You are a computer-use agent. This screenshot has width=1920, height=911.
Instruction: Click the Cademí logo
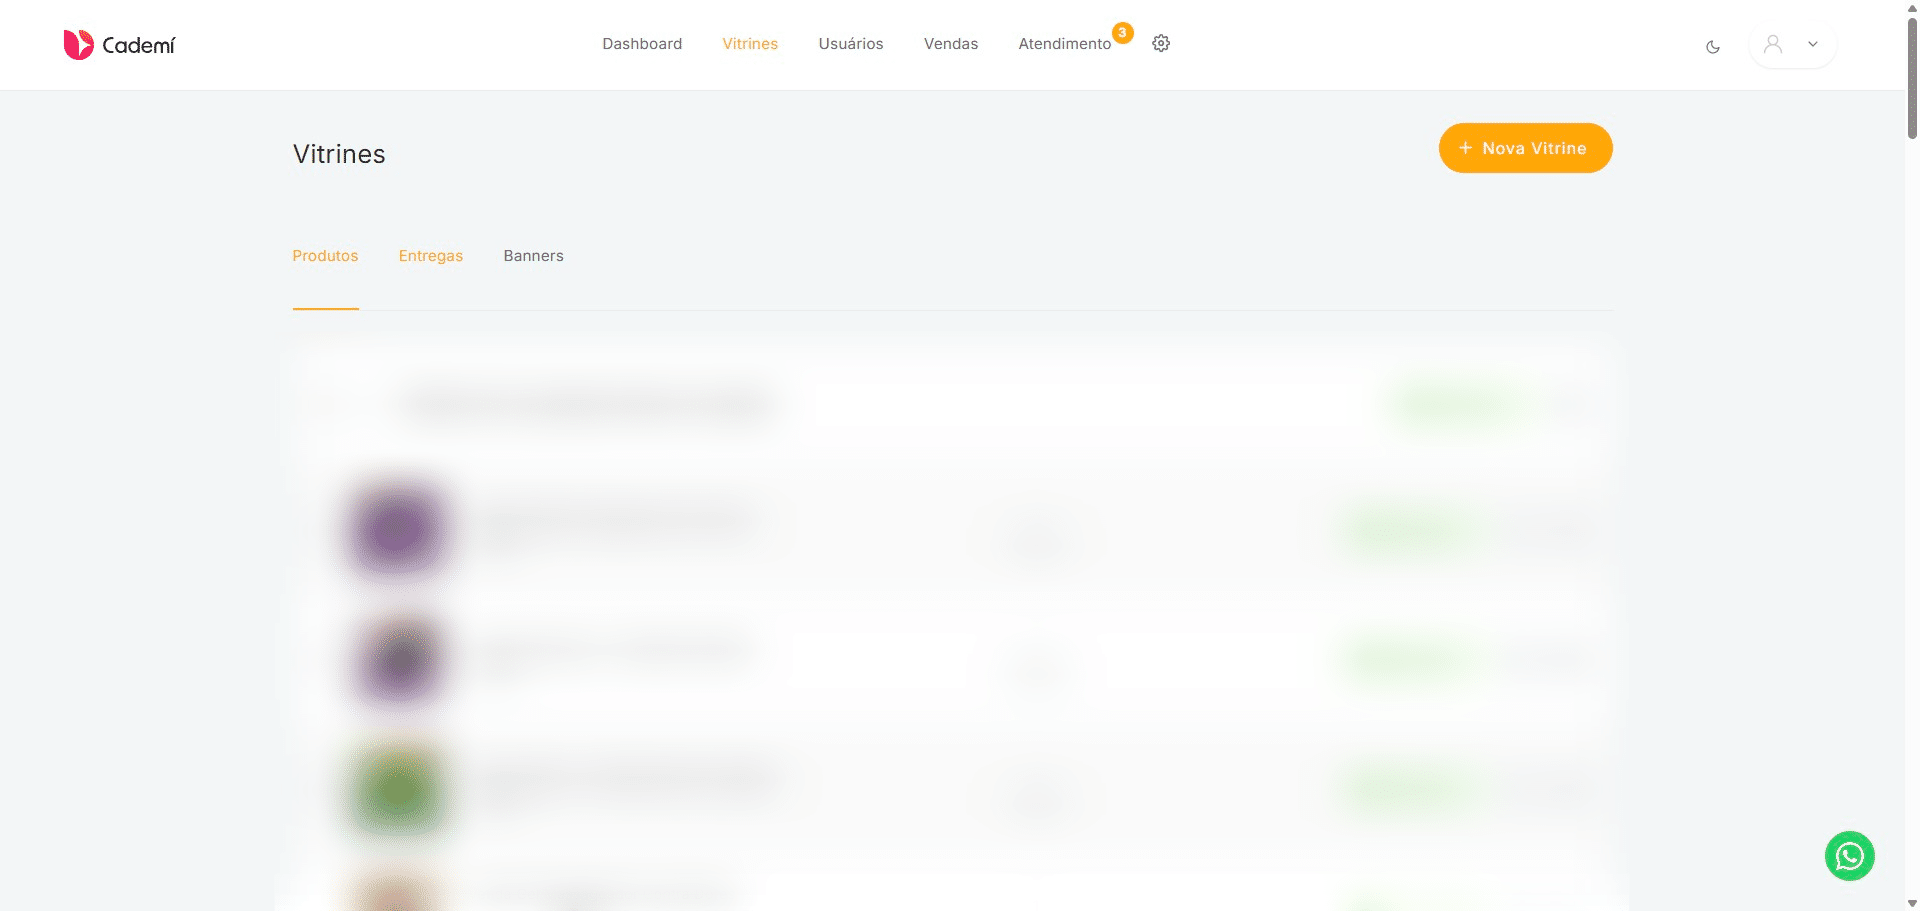pyautogui.click(x=119, y=45)
